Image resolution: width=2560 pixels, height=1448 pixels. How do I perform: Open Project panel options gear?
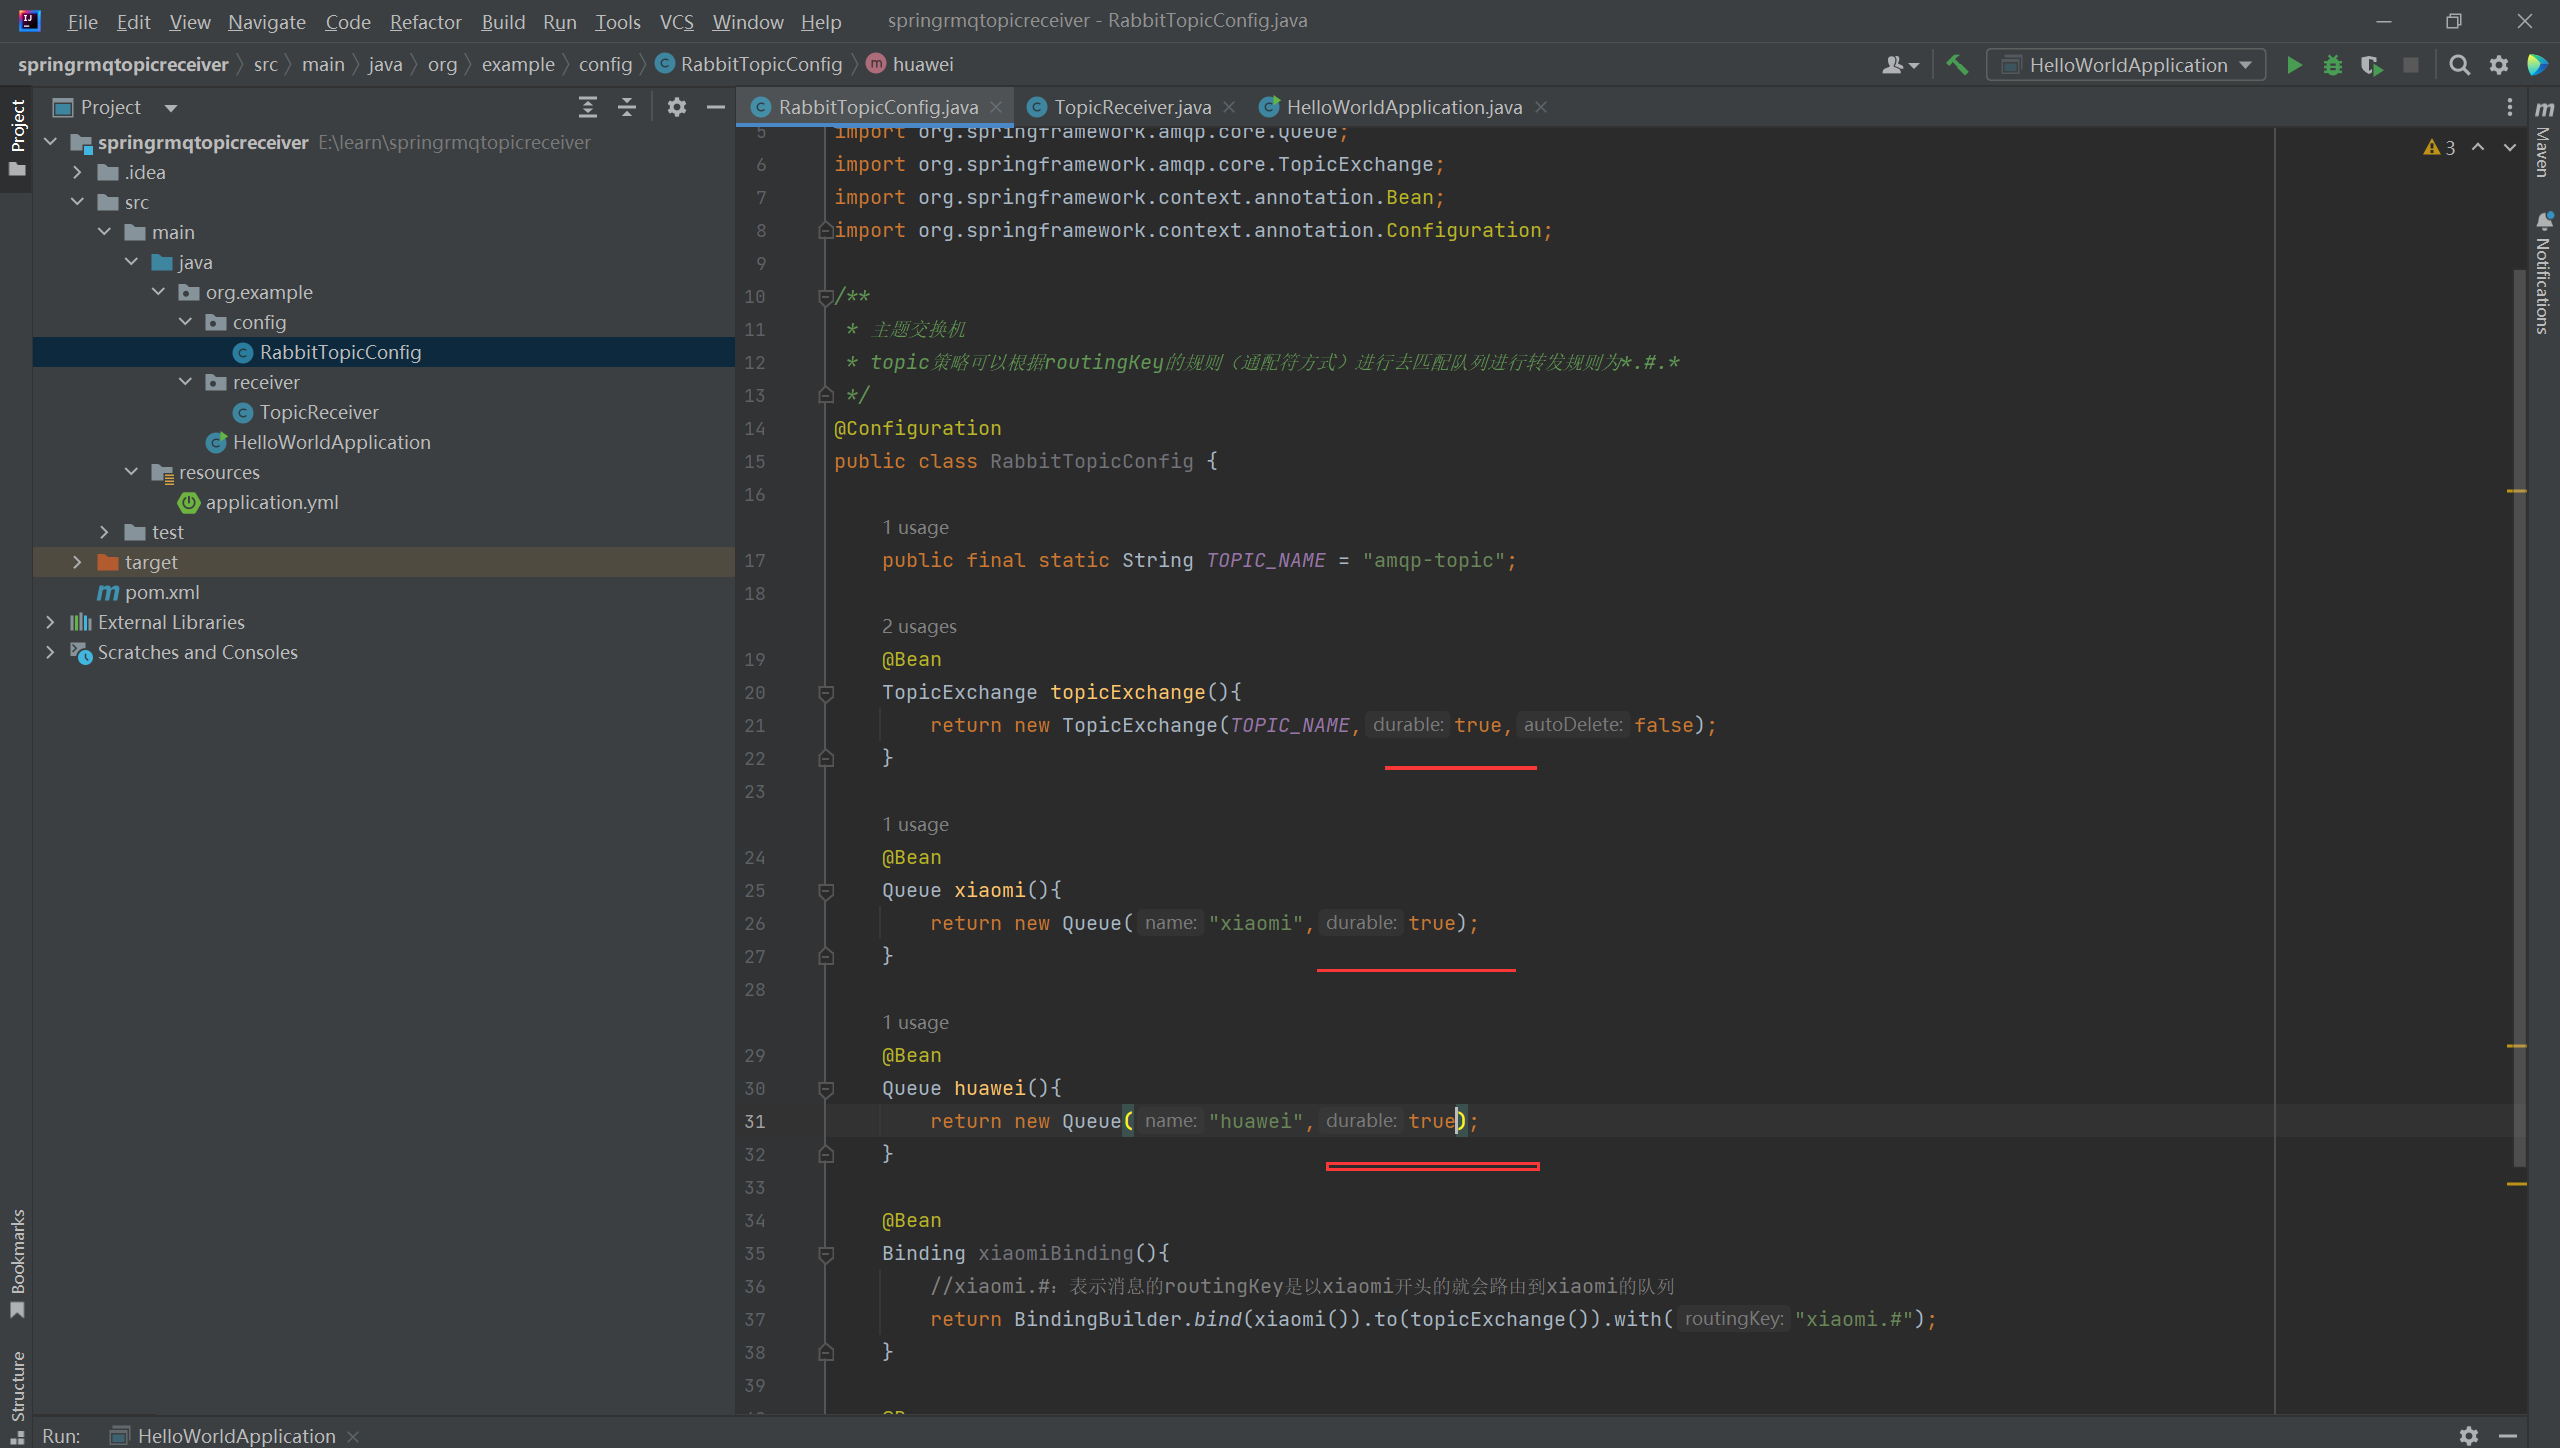[x=677, y=107]
